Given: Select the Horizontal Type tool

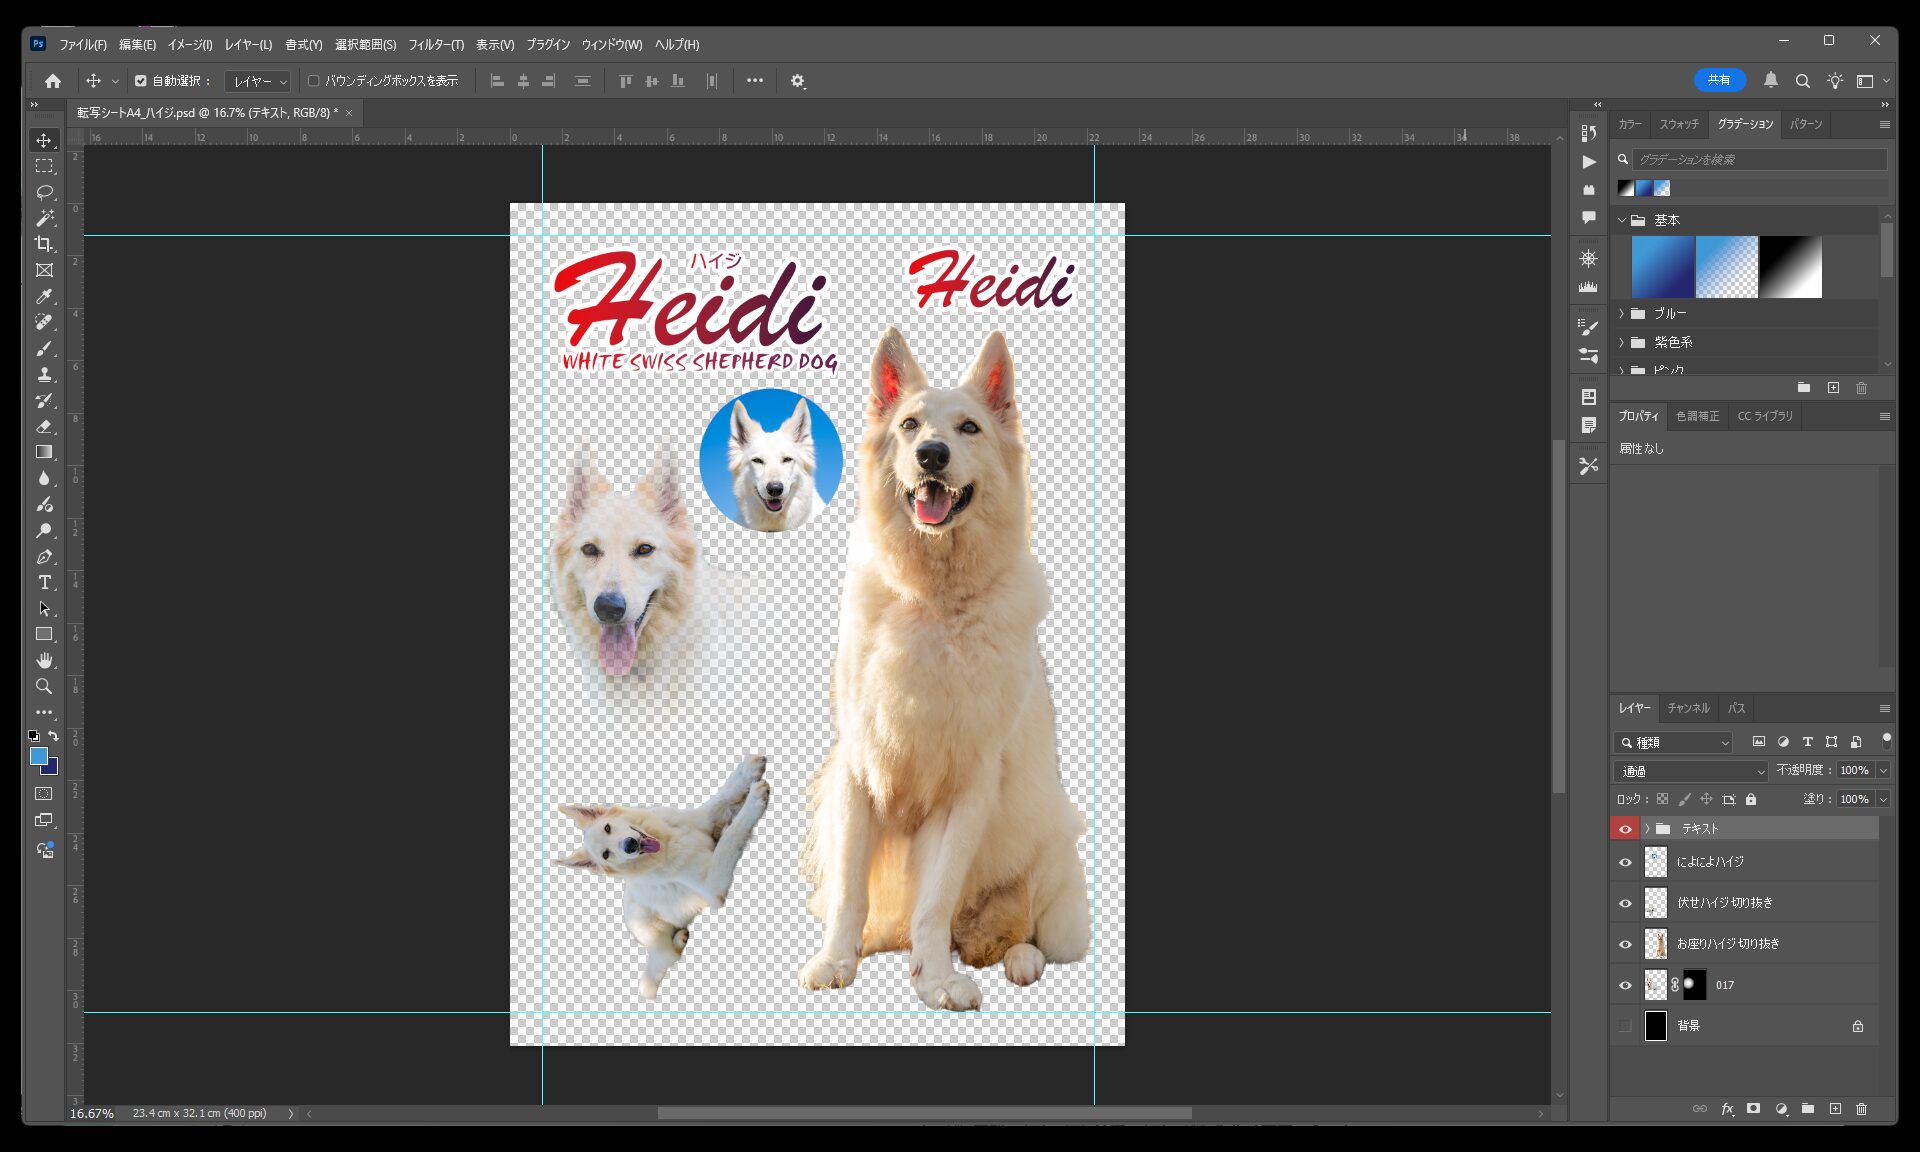Looking at the screenshot, I should (44, 582).
